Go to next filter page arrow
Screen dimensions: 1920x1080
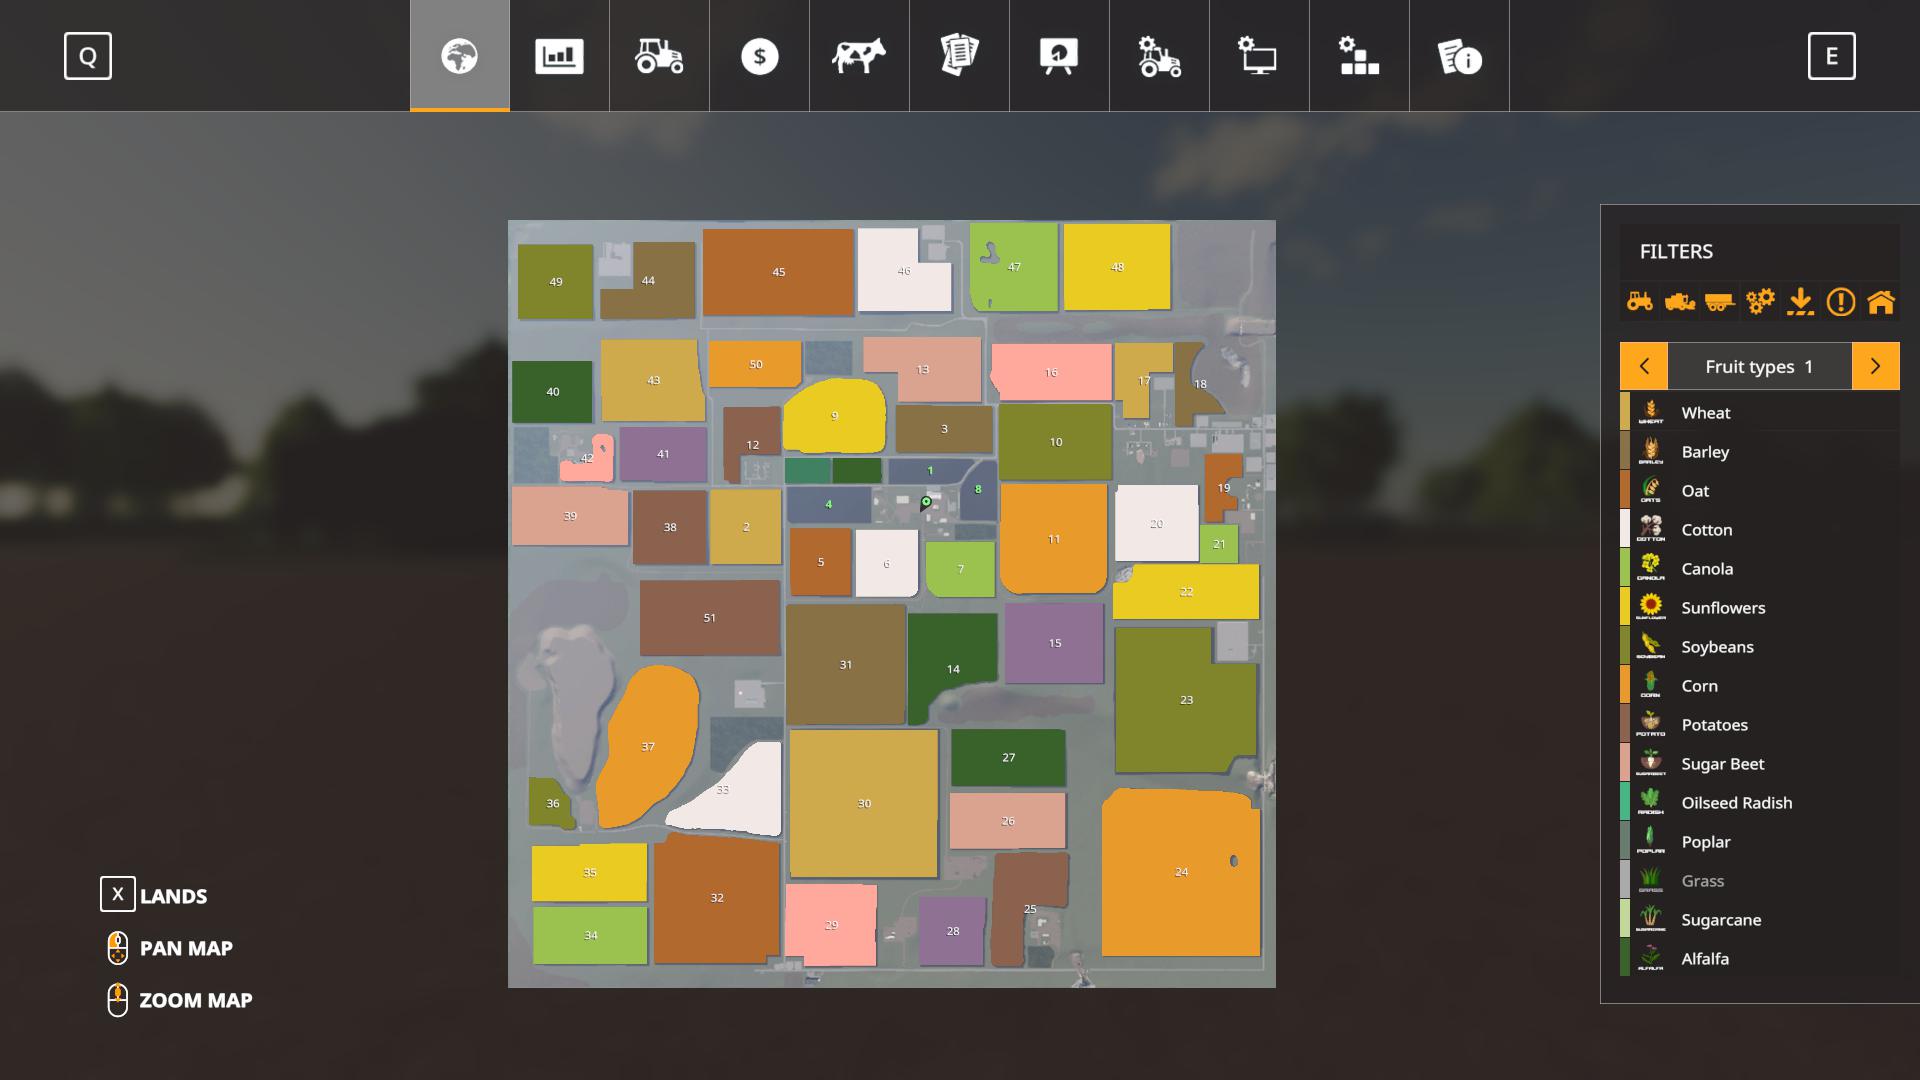pyautogui.click(x=1875, y=366)
